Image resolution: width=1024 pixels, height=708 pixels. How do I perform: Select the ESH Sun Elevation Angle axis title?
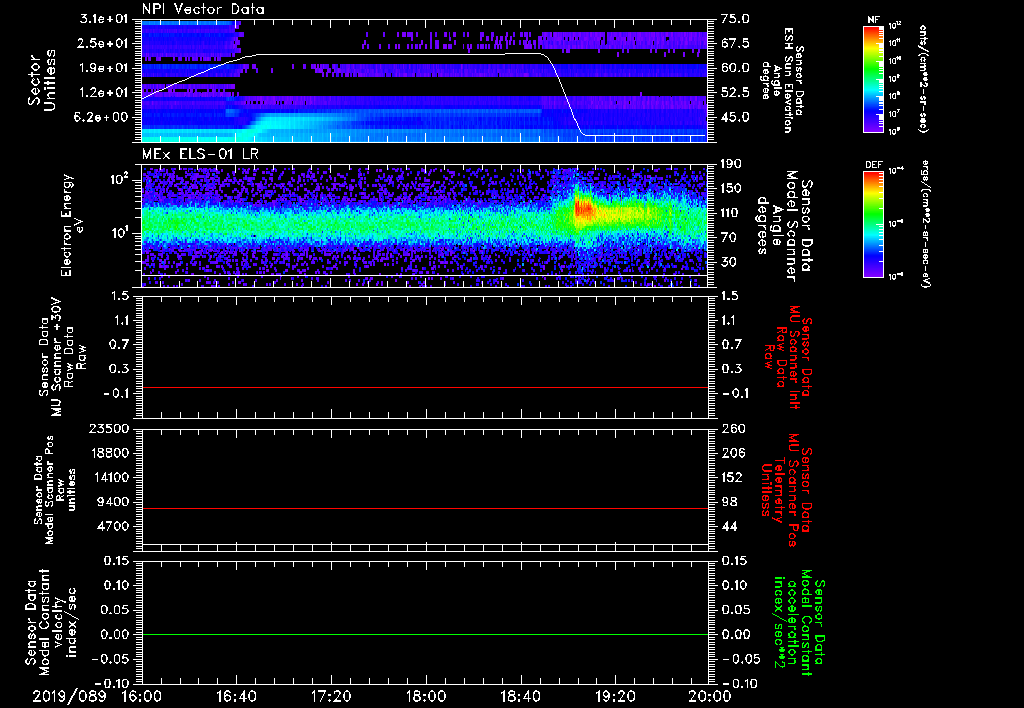click(782, 80)
